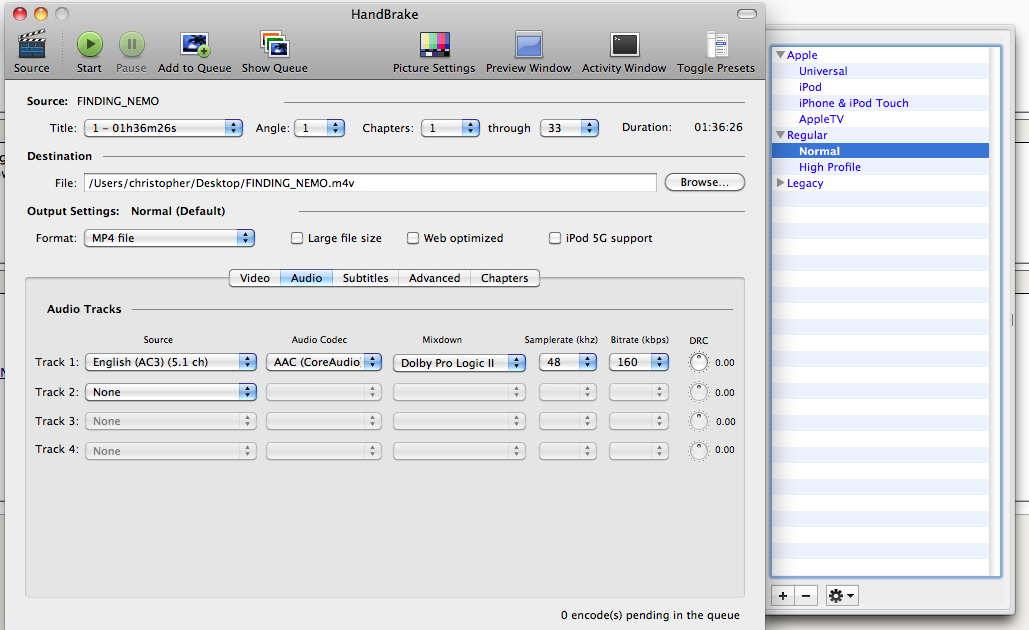Click the Normal (Default) output settings text
Image resolution: width=1029 pixels, height=630 pixels.
pyautogui.click(x=178, y=211)
